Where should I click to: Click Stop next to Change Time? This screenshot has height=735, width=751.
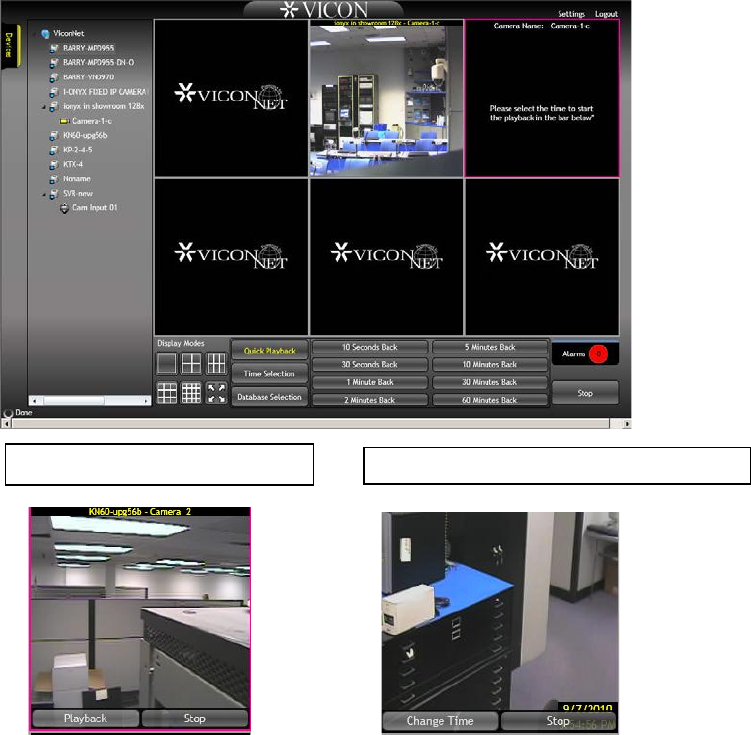tap(558, 721)
